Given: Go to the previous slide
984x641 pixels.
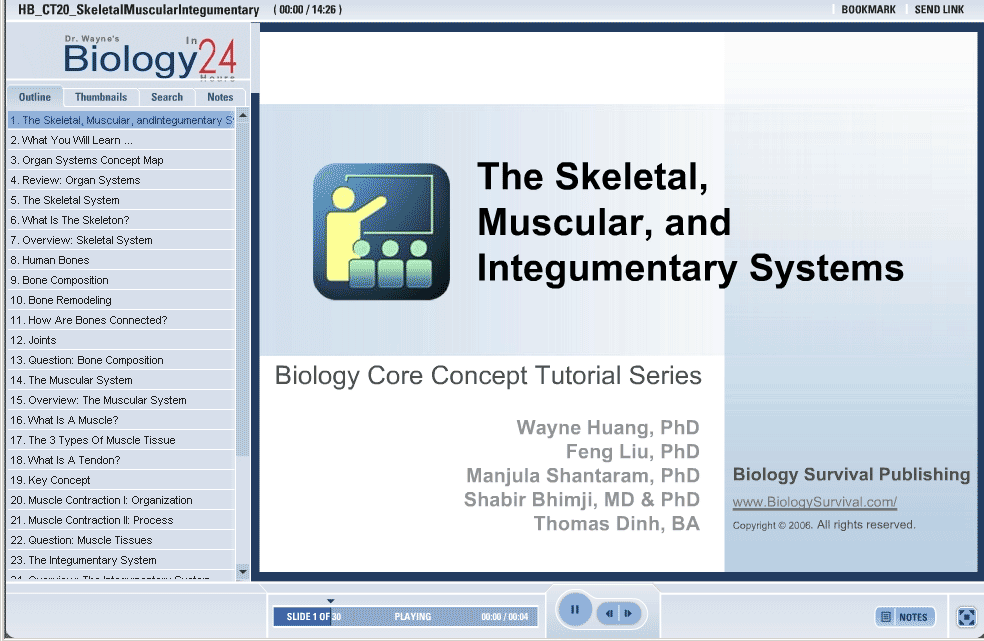Looking at the screenshot, I should [x=608, y=613].
